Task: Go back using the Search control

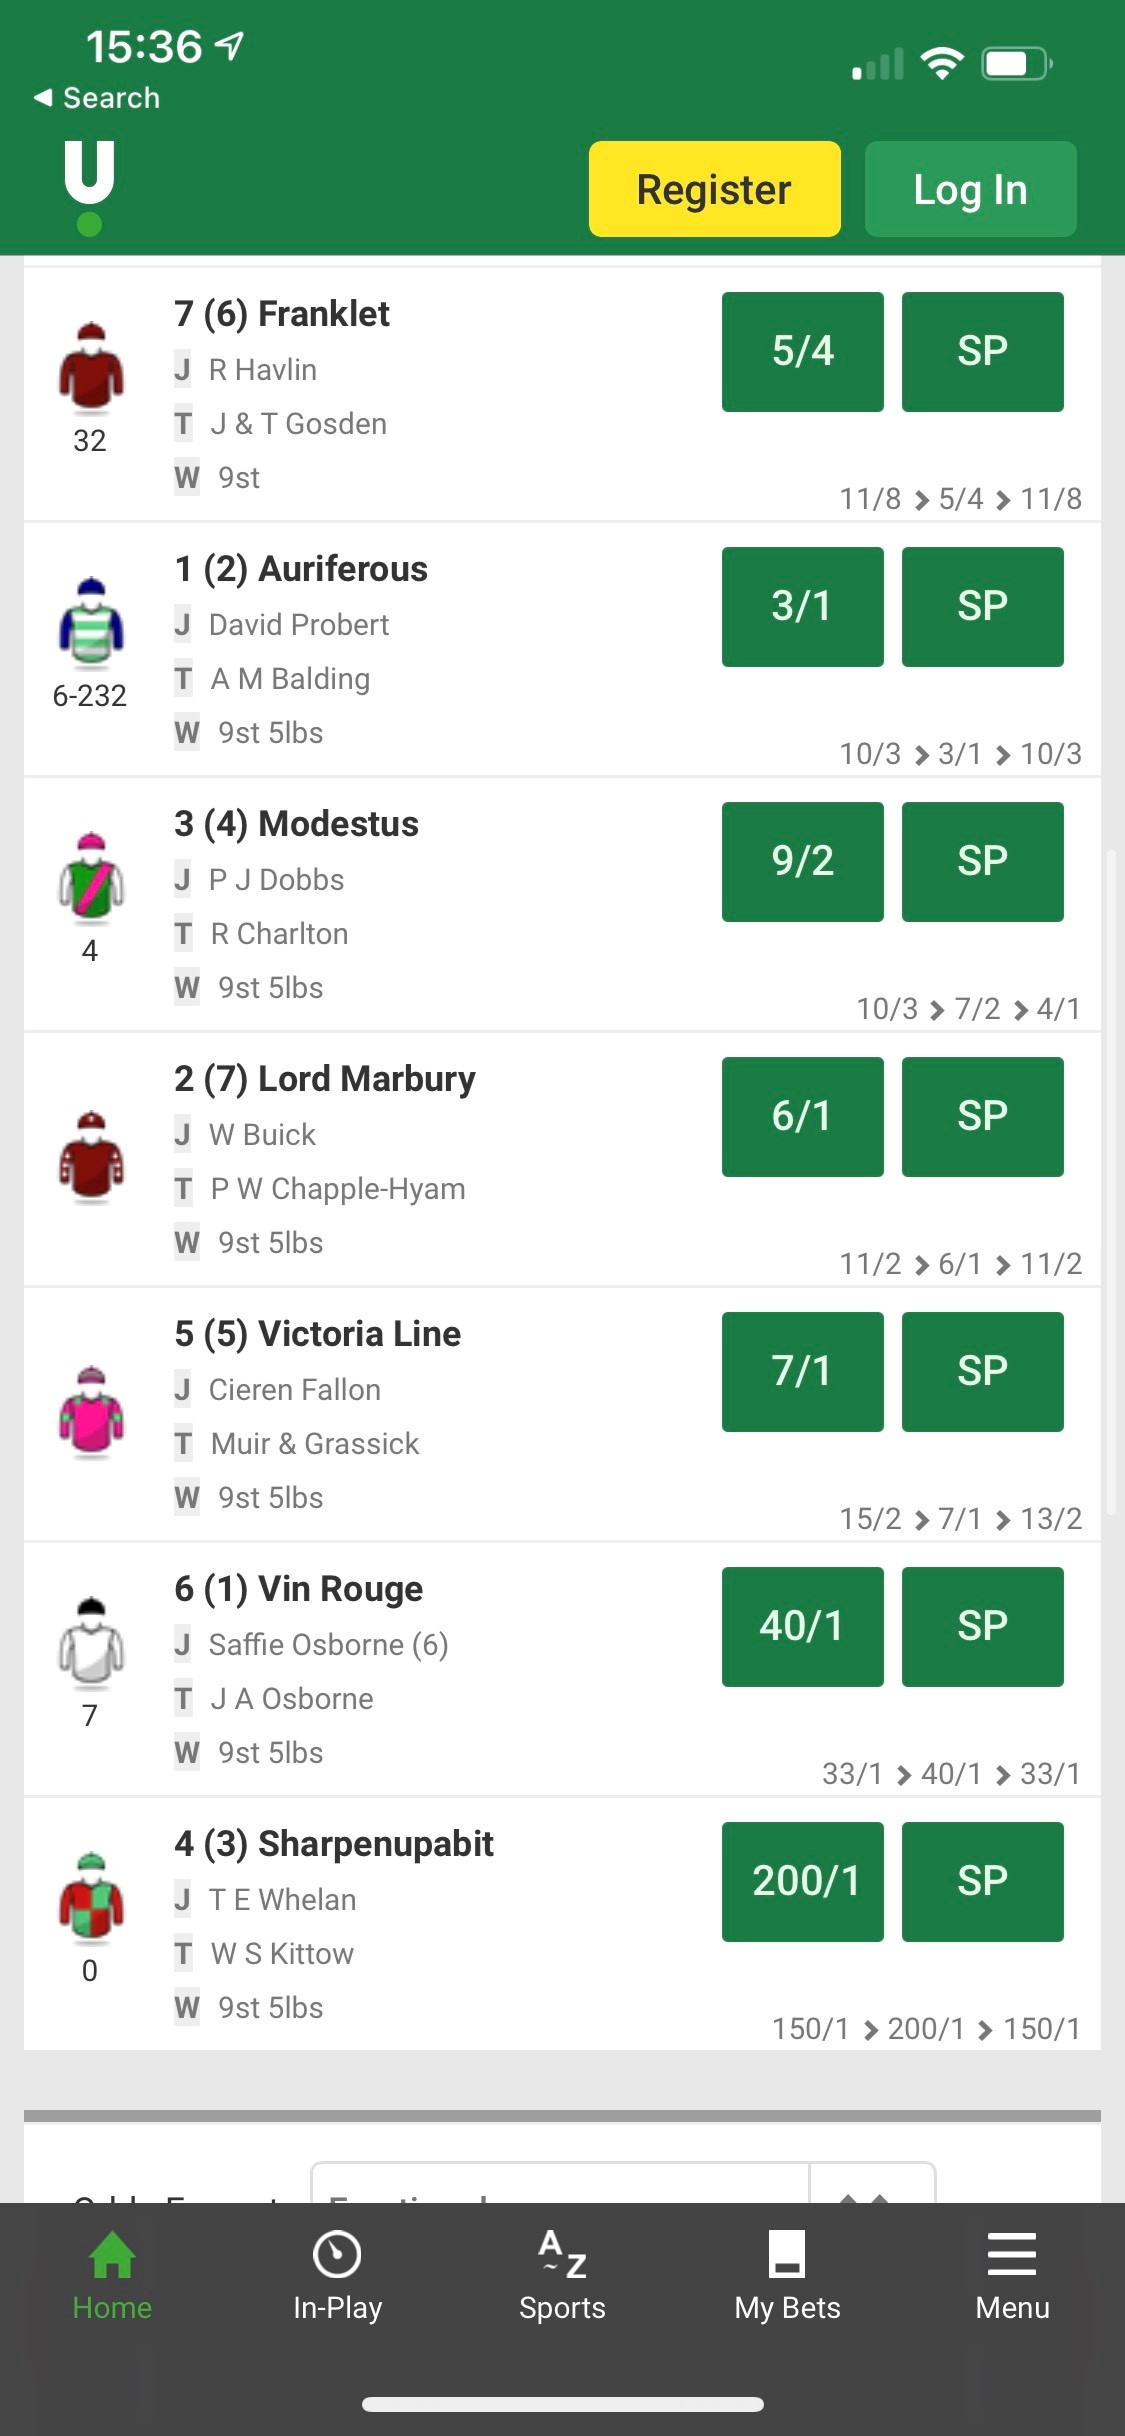Action: click(95, 97)
